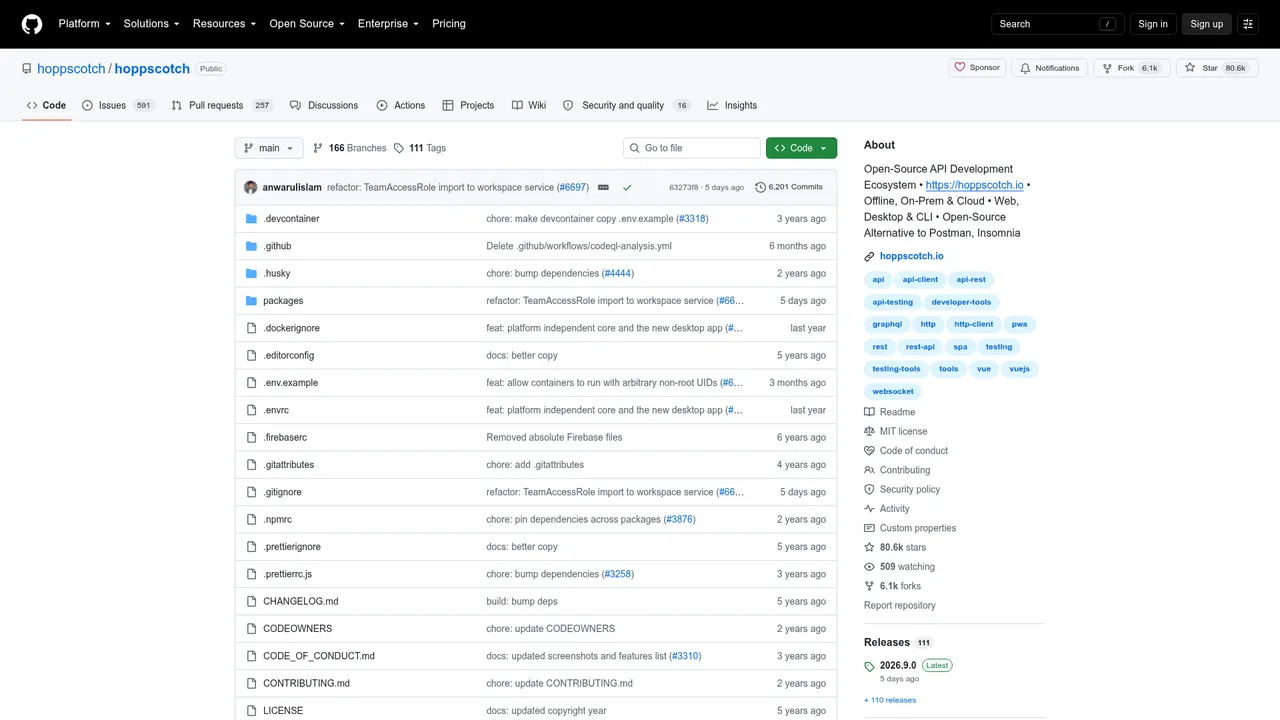Open the Insights tab

(732, 105)
